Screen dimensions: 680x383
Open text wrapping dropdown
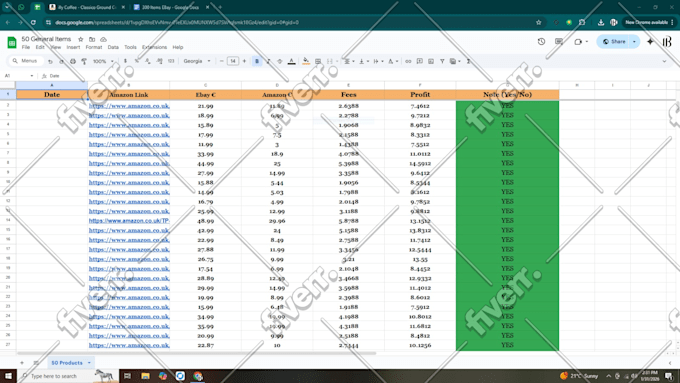[x=378, y=61]
